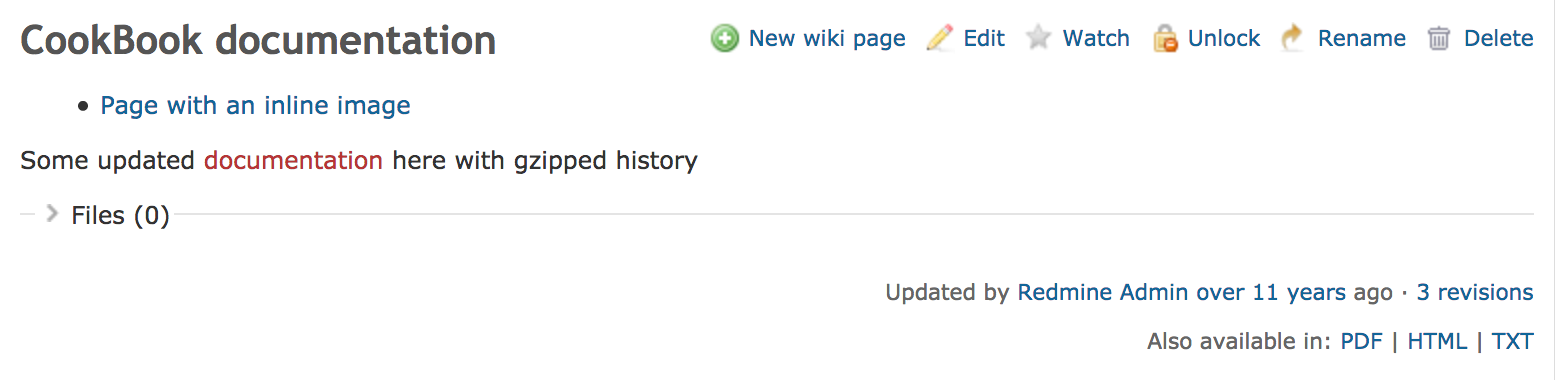Viewport: 1555px width, 380px height.
Task: Select the Edit text link
Action: (x=984, y=39)
